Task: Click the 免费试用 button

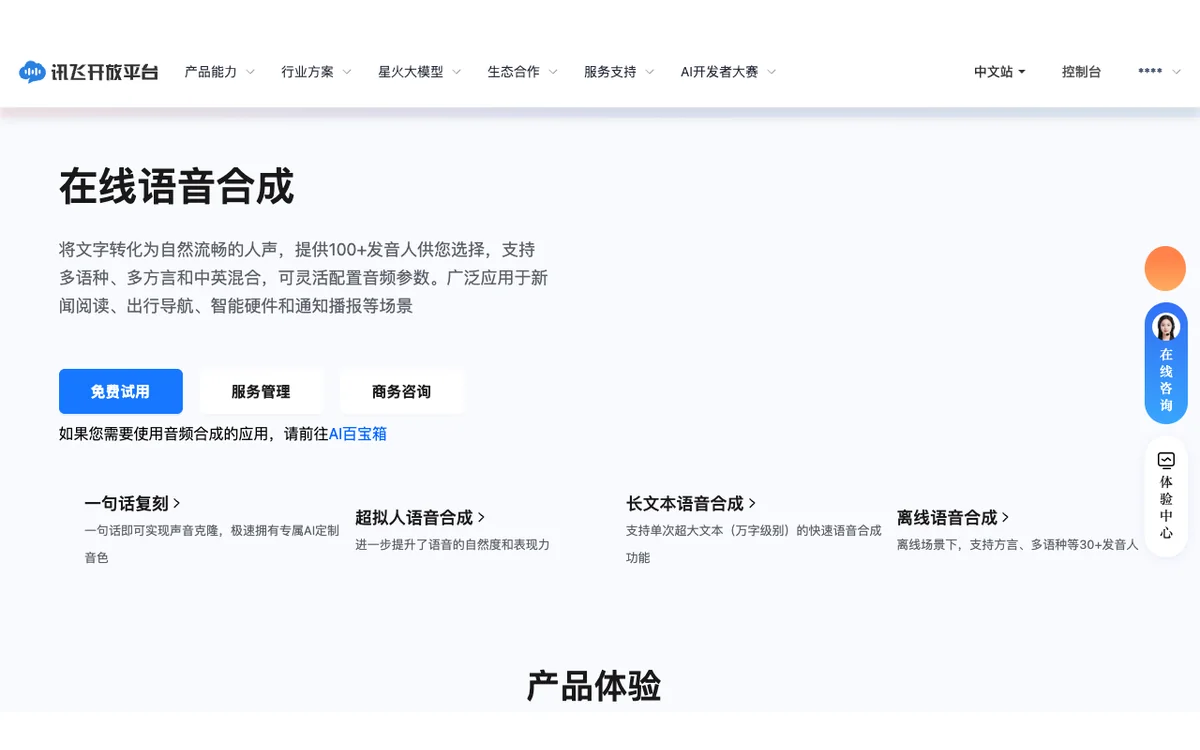Action: tap(121, 391)
